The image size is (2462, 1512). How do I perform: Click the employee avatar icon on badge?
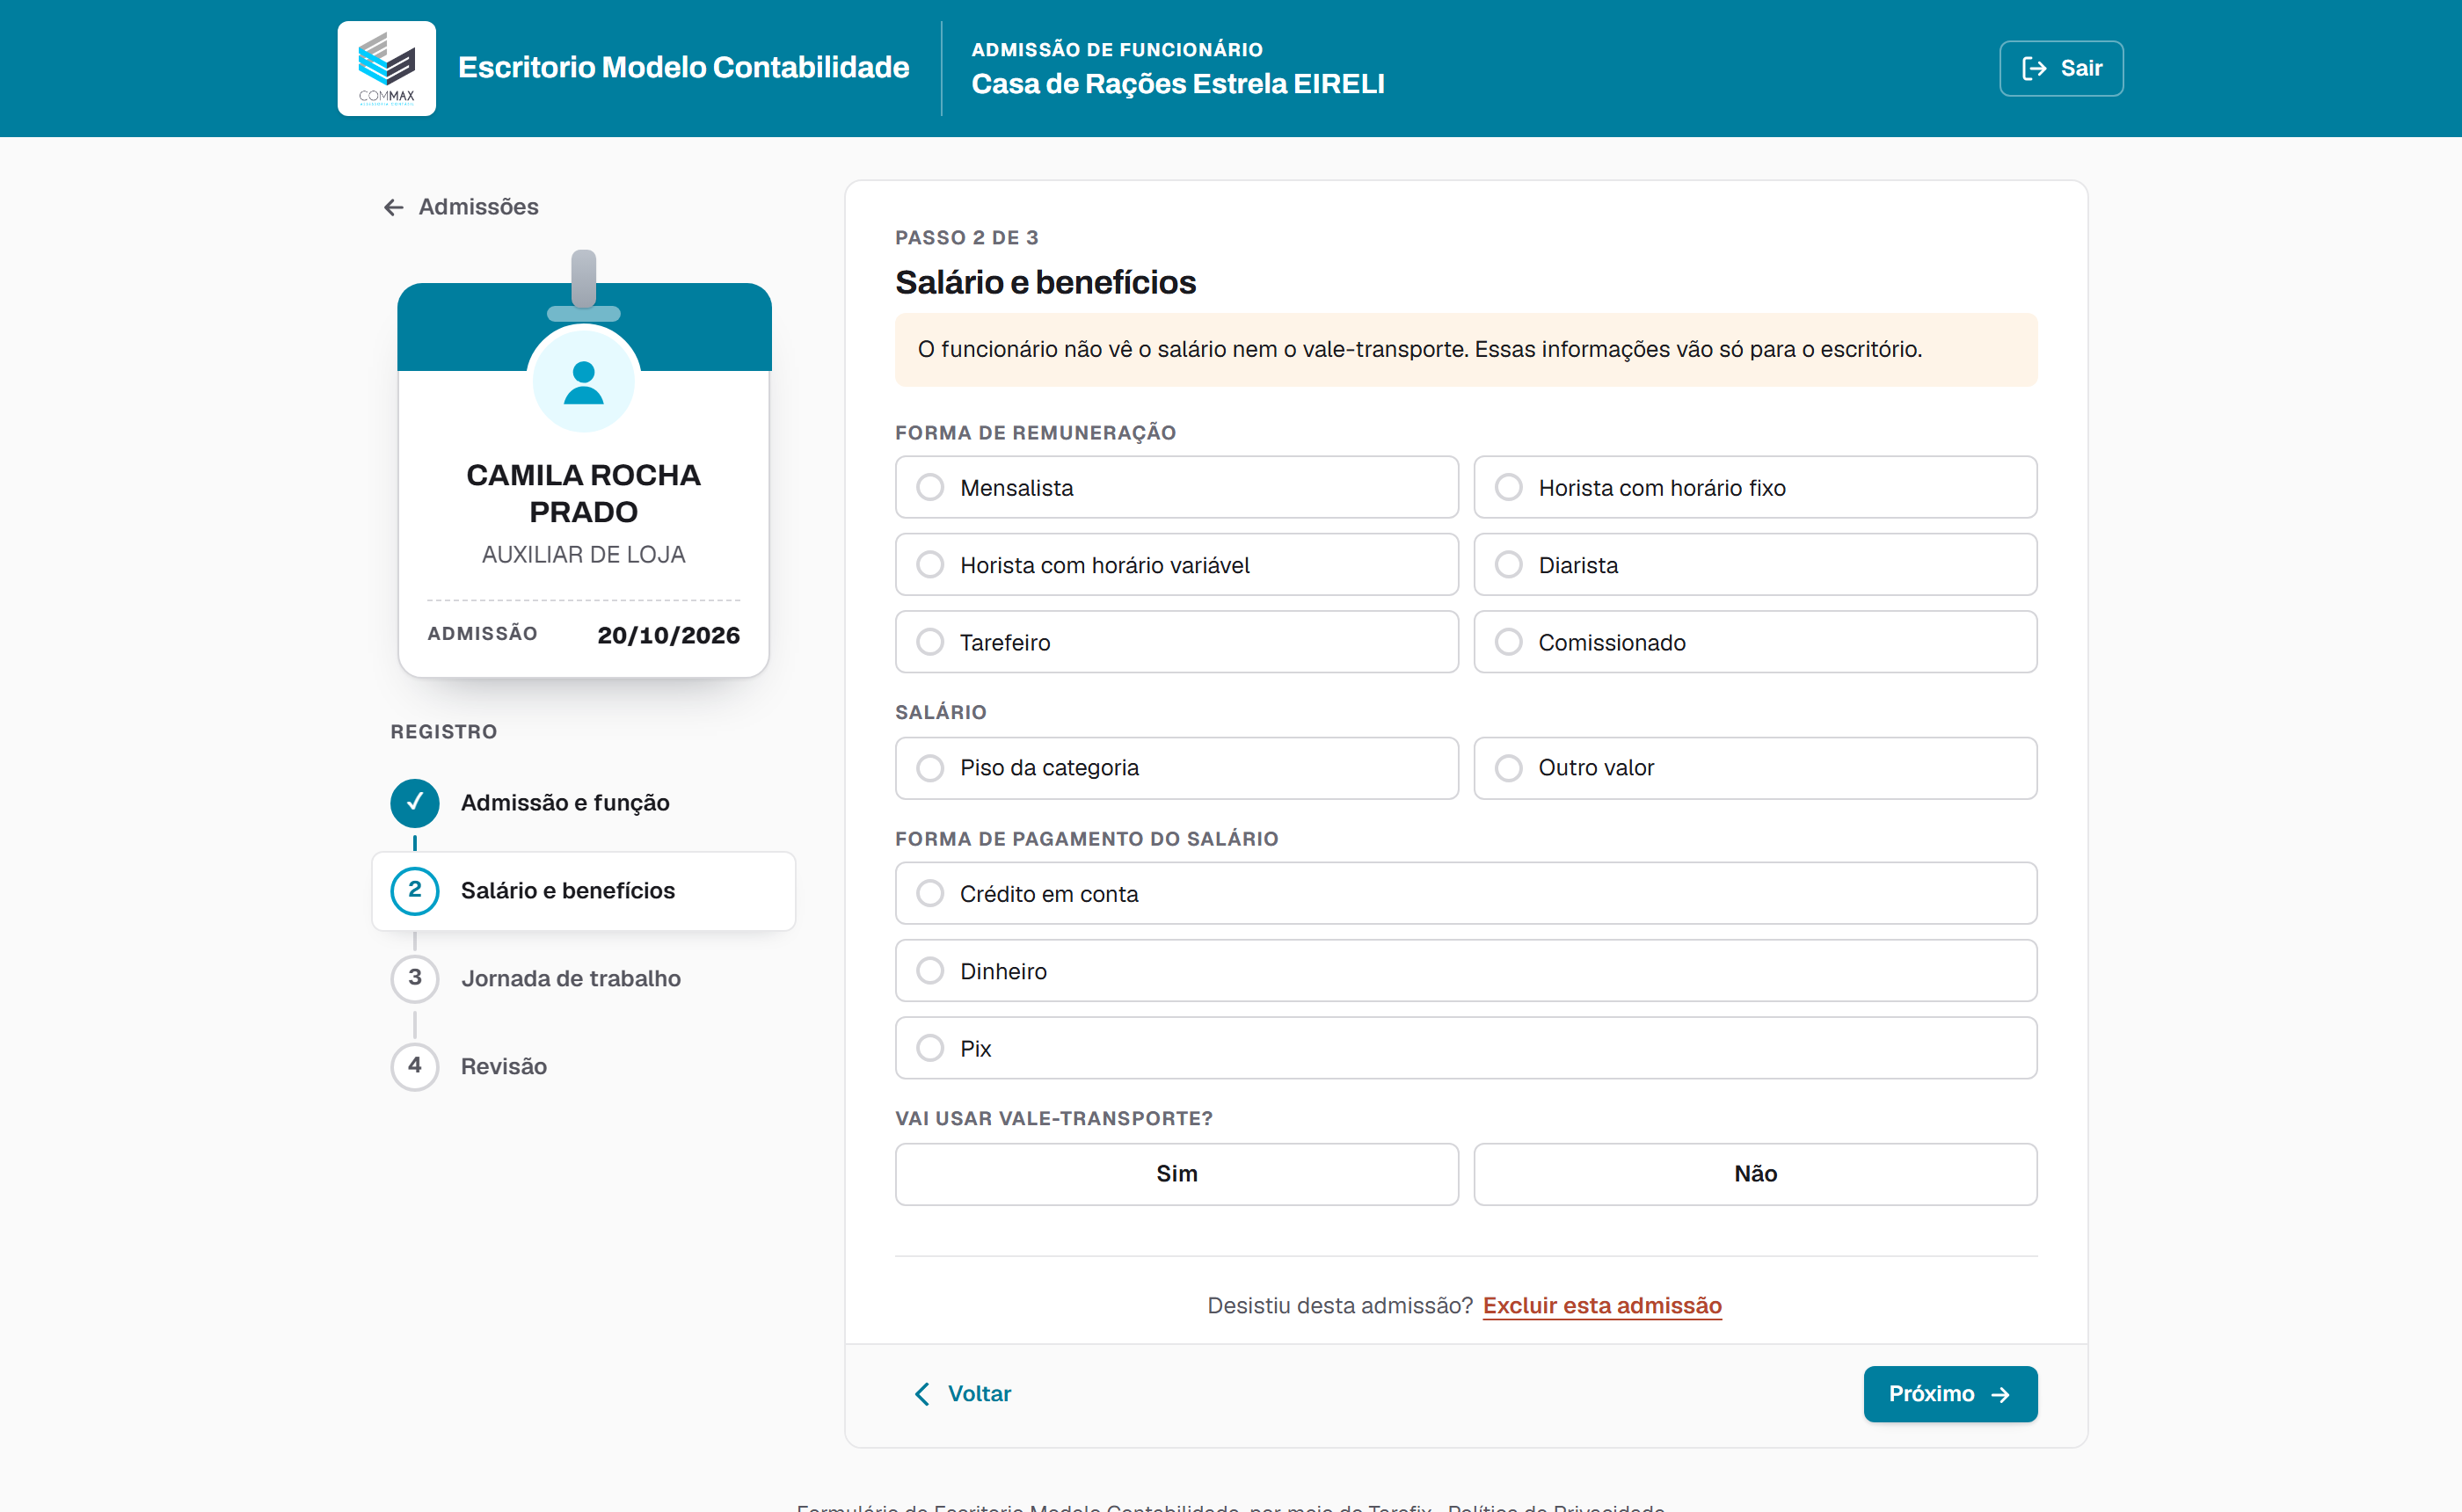pos(584,382)
